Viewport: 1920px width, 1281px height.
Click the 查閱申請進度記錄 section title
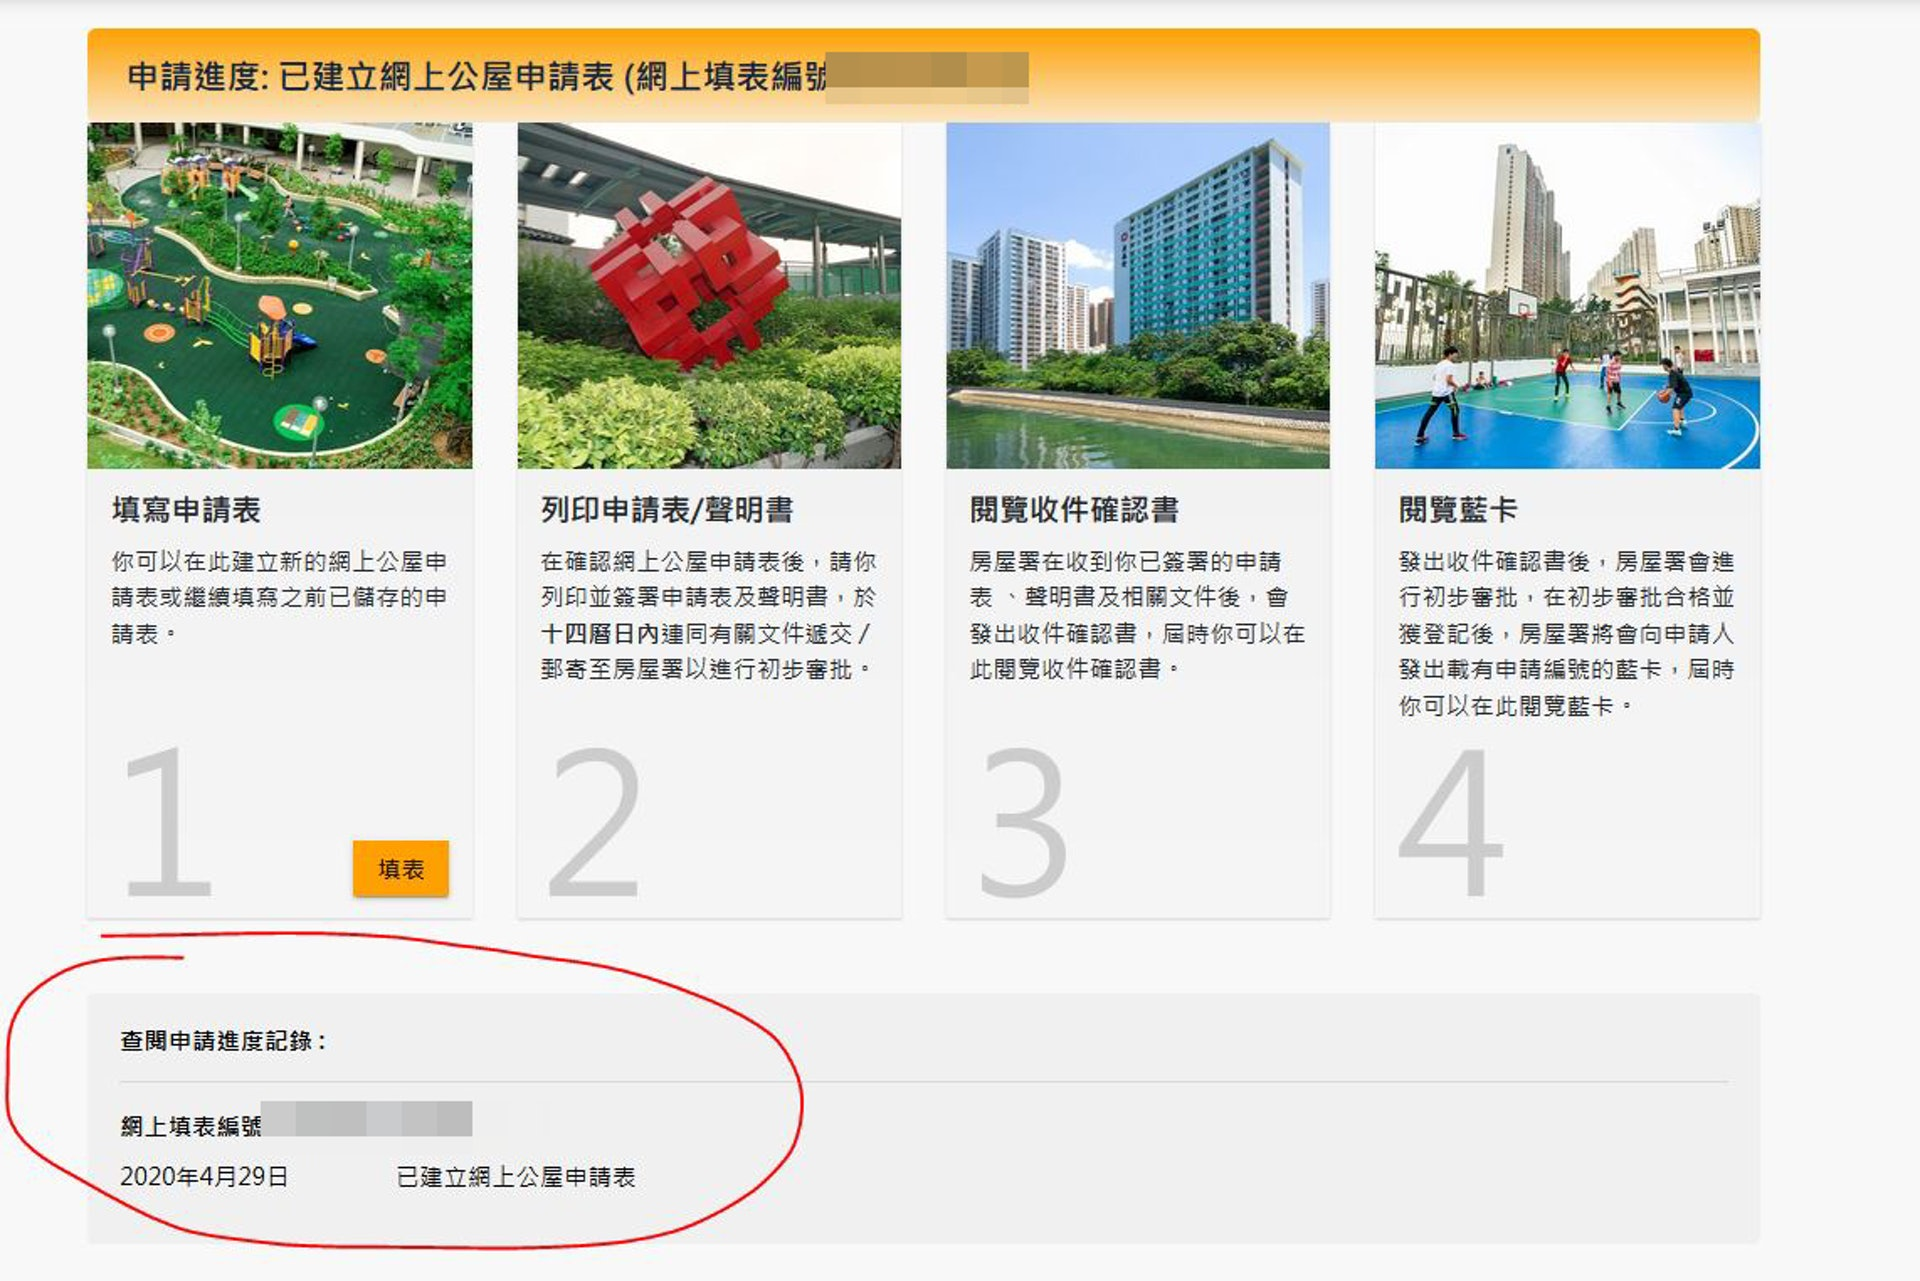coord(224,1041)
